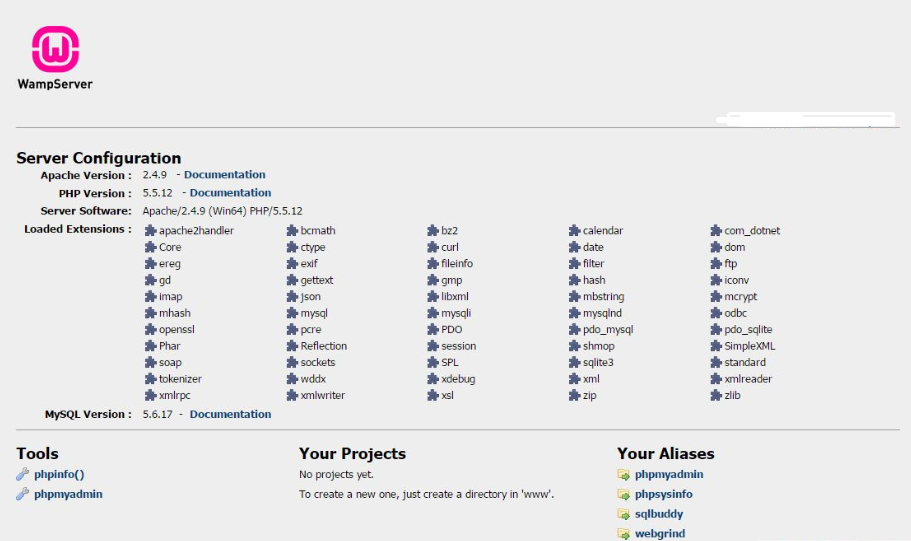Click 'sqlite3' extension name
This screenshot has height=541, width=911.
coord(598,363)
